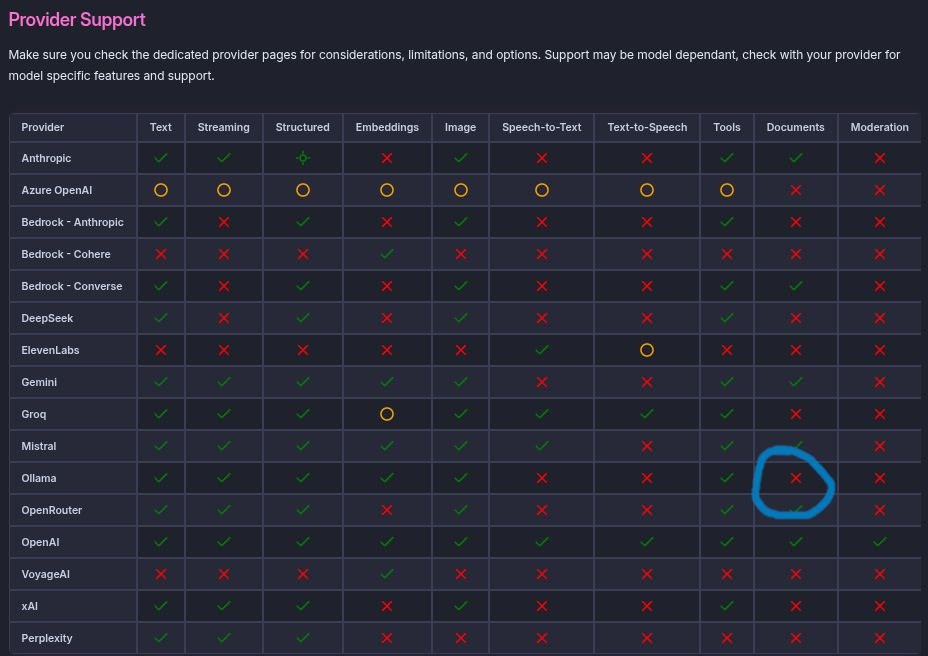
Task: Click the green check for VoyageAI Embeddings
Action: [x=386, y=574]
